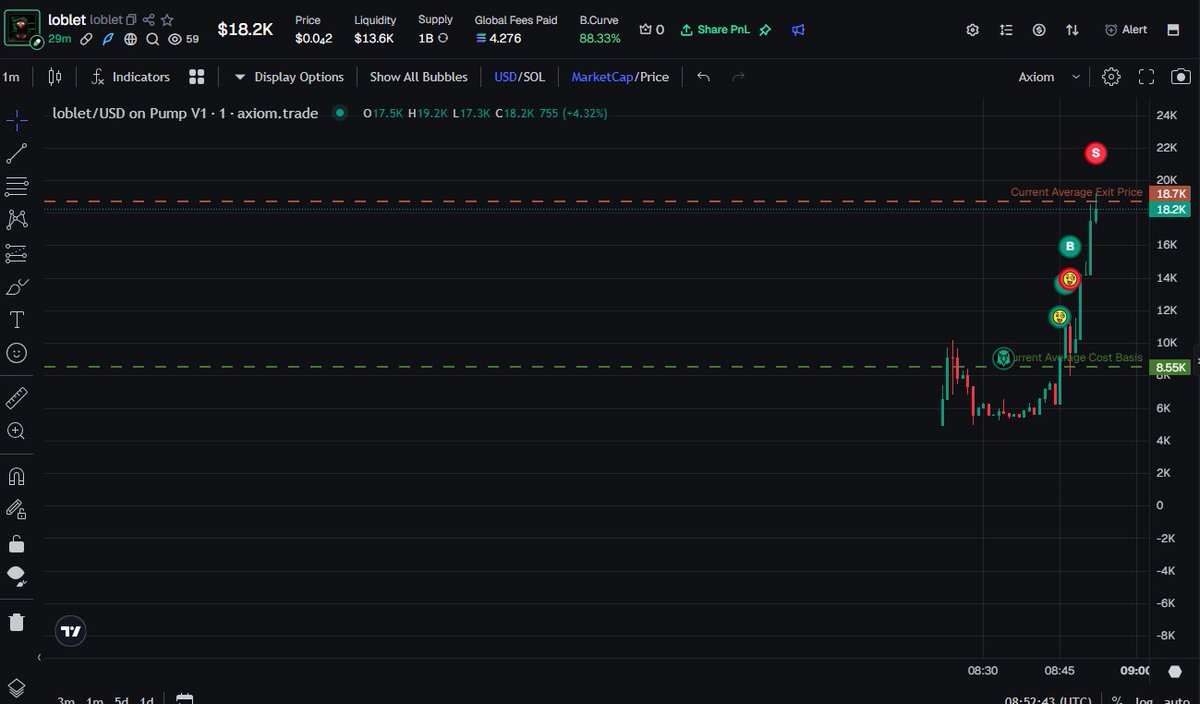
Task: Create a price Alert
Action: tap(1126, 30)
